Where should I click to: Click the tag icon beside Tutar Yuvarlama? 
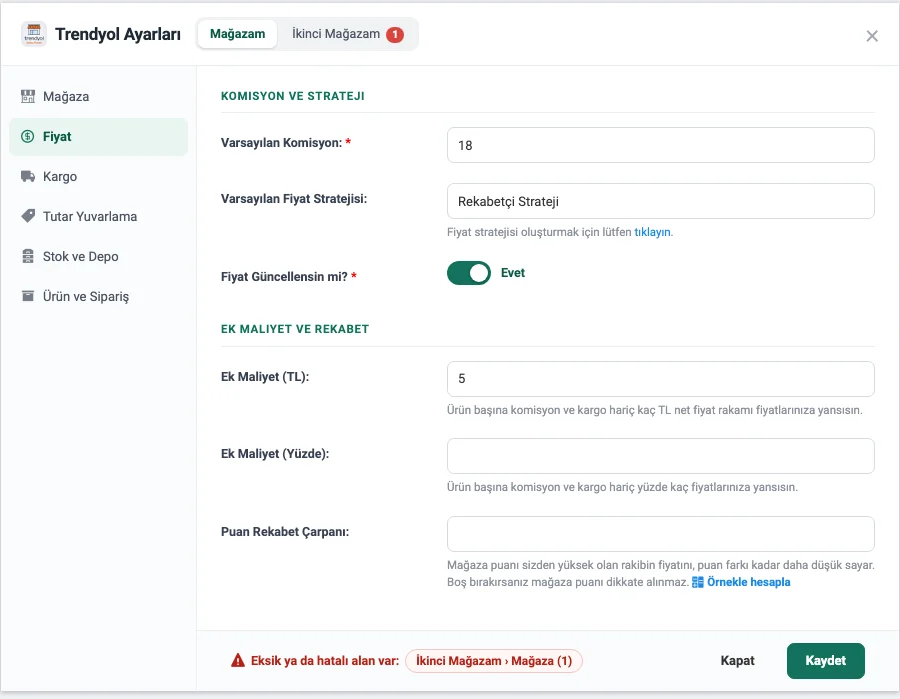coord(28,216)
